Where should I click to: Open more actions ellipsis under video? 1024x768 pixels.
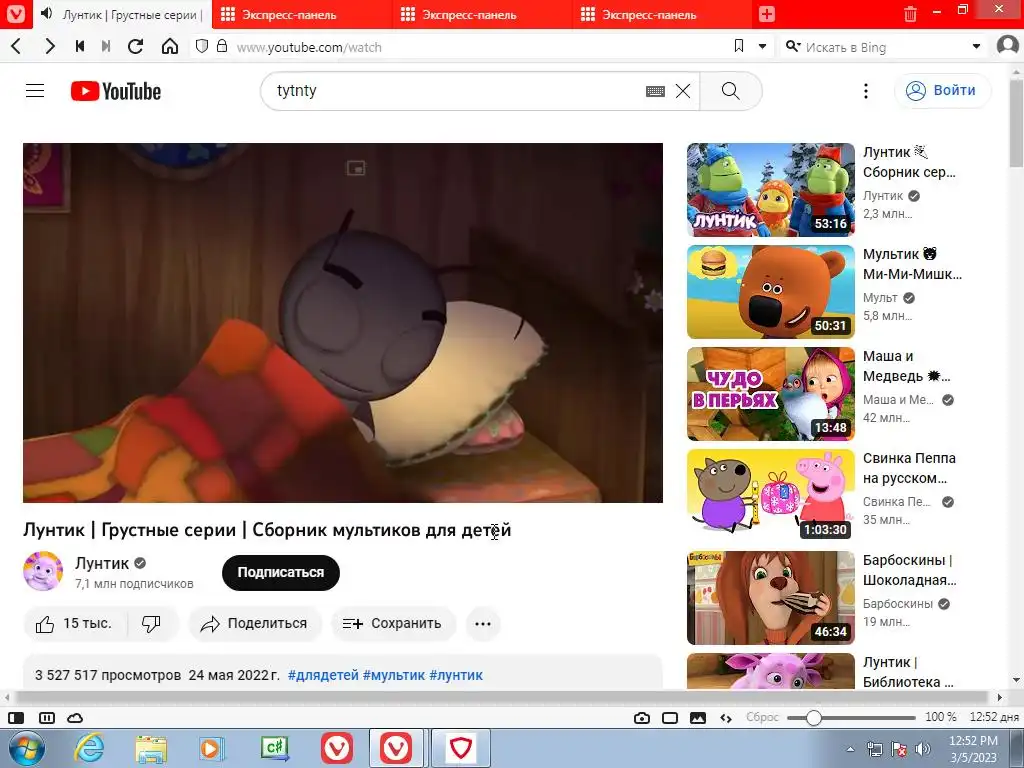[483, 624]
